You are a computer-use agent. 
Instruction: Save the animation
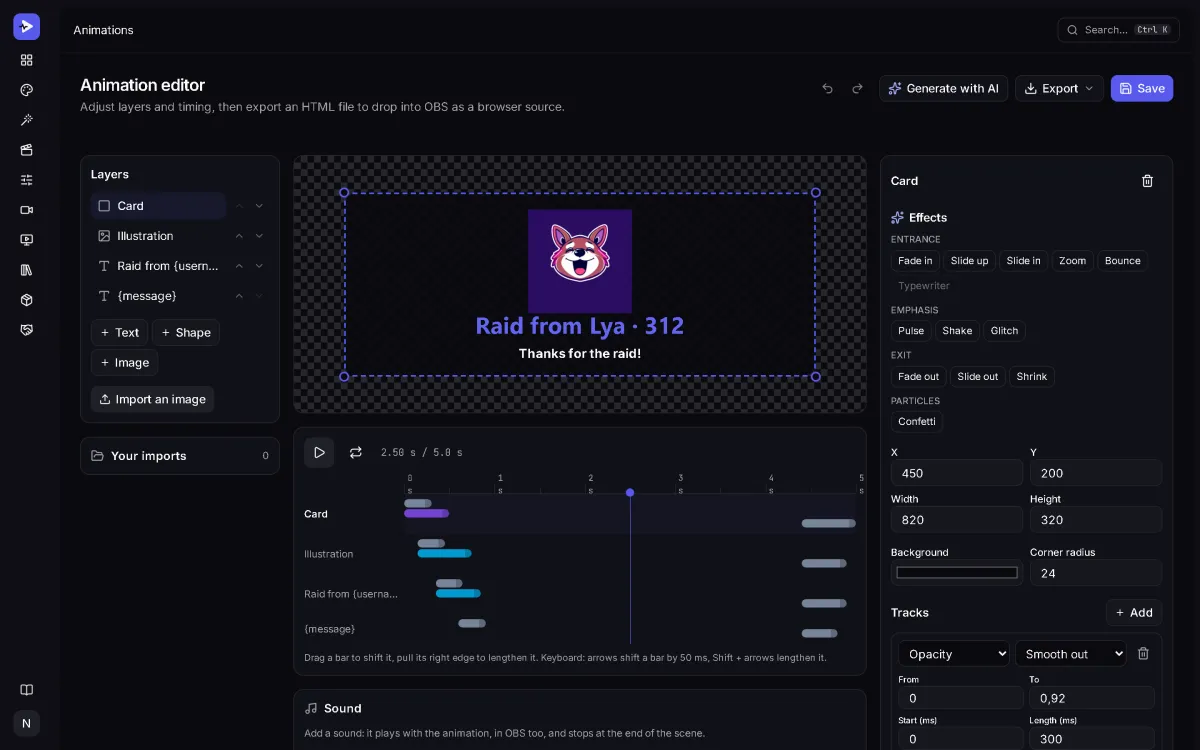click(x=1141, y=88)
